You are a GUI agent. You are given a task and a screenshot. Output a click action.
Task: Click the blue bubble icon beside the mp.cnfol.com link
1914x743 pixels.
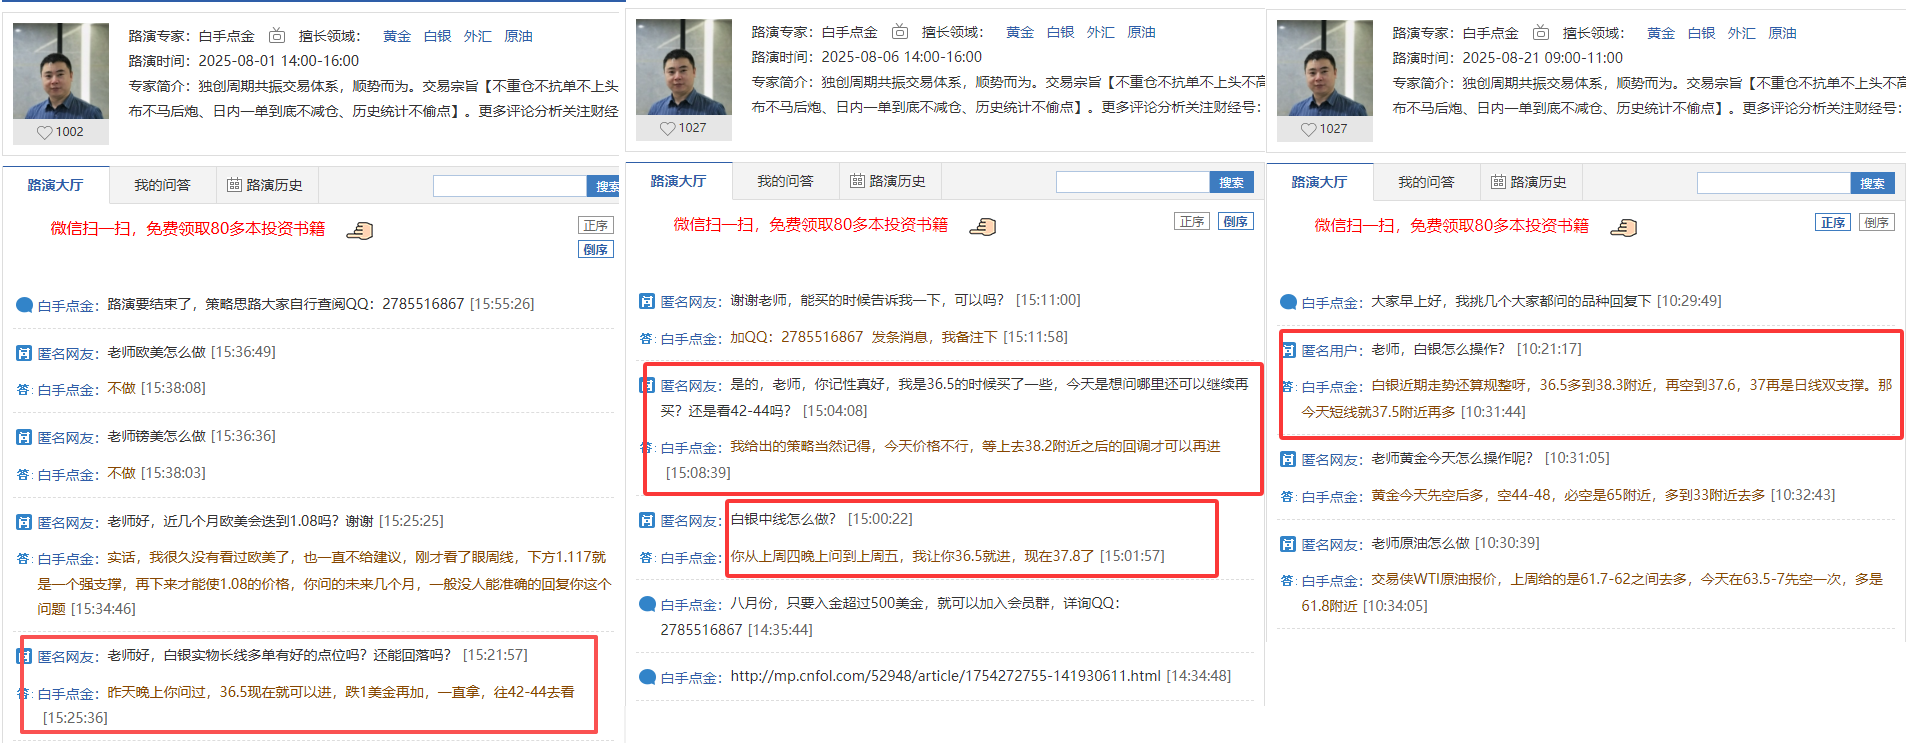pyautogui.click(x=648, y=677)
